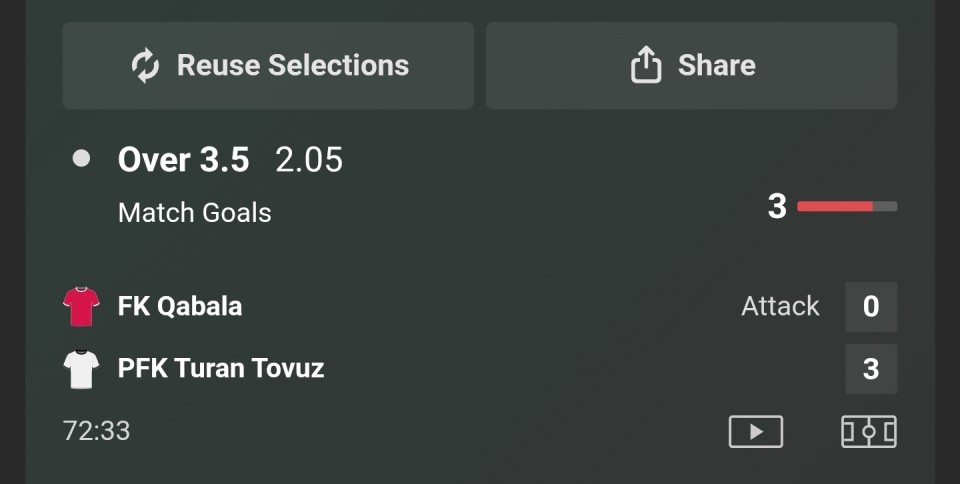Image resolution: width=960 pixels, height=484 pixels.
Task: Click the red FK Qabala jersey icon
Action: tap(81, 306)
